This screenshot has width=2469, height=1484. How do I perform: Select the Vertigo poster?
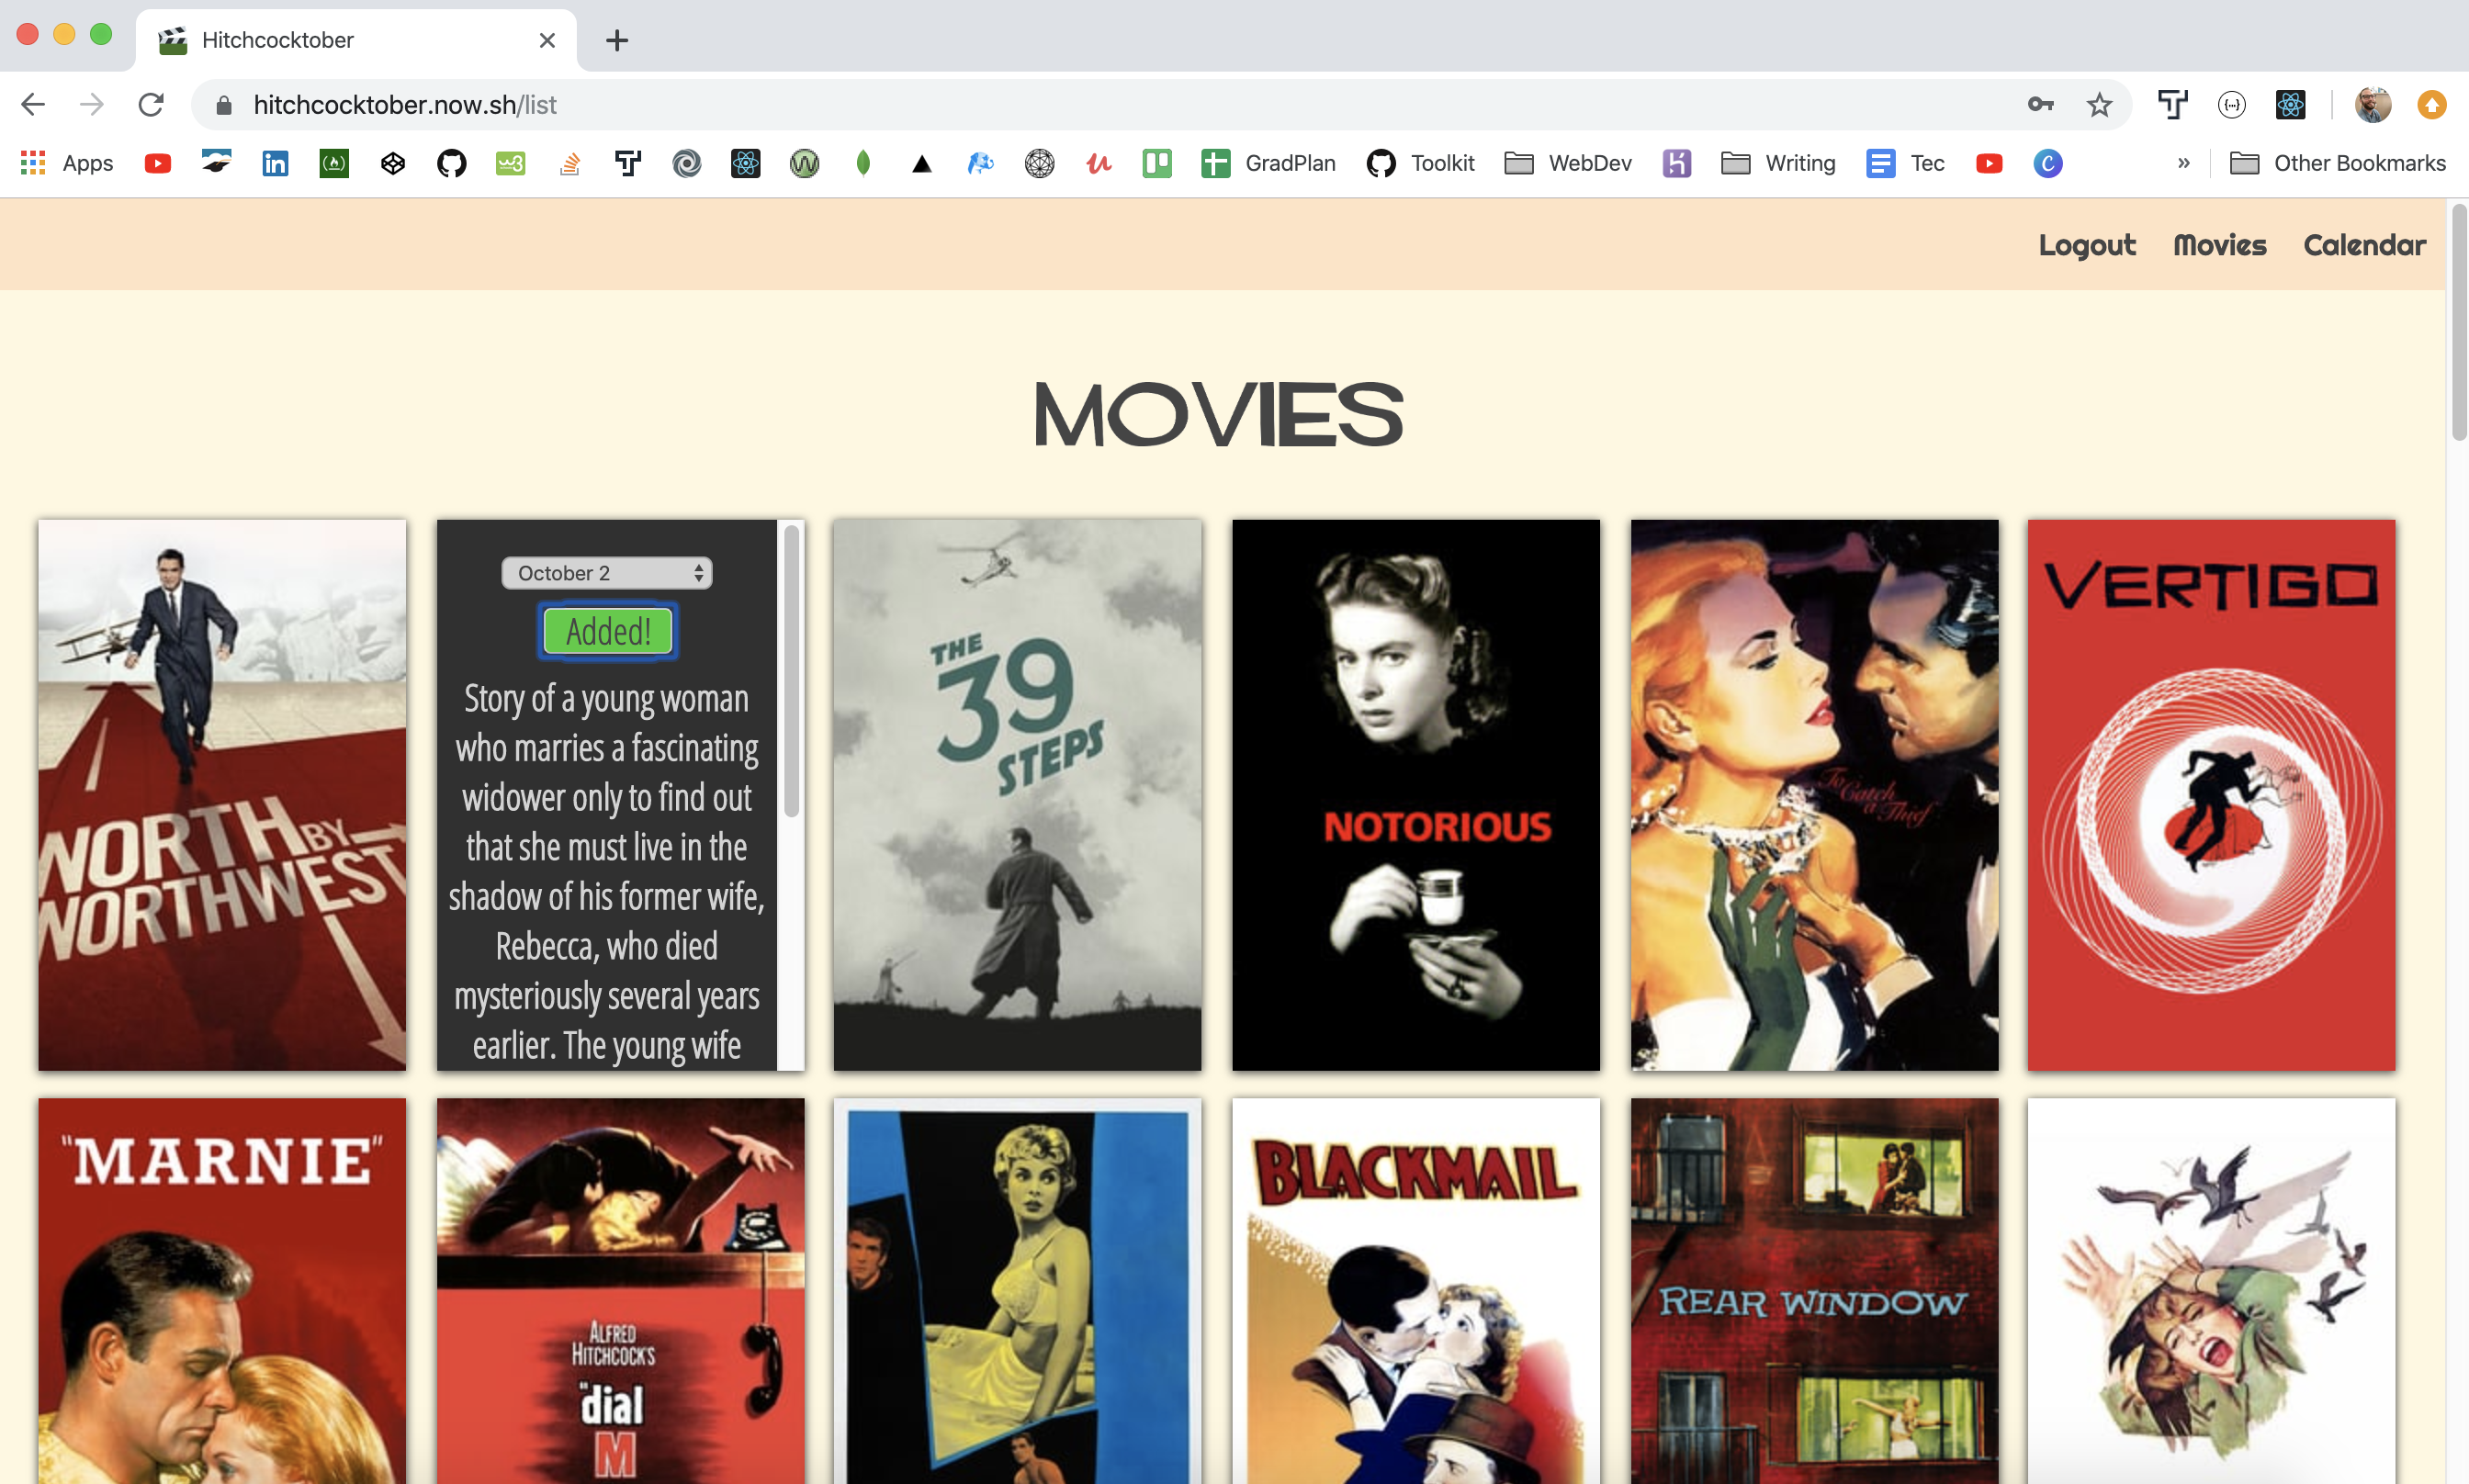(x=2211, y=795)
